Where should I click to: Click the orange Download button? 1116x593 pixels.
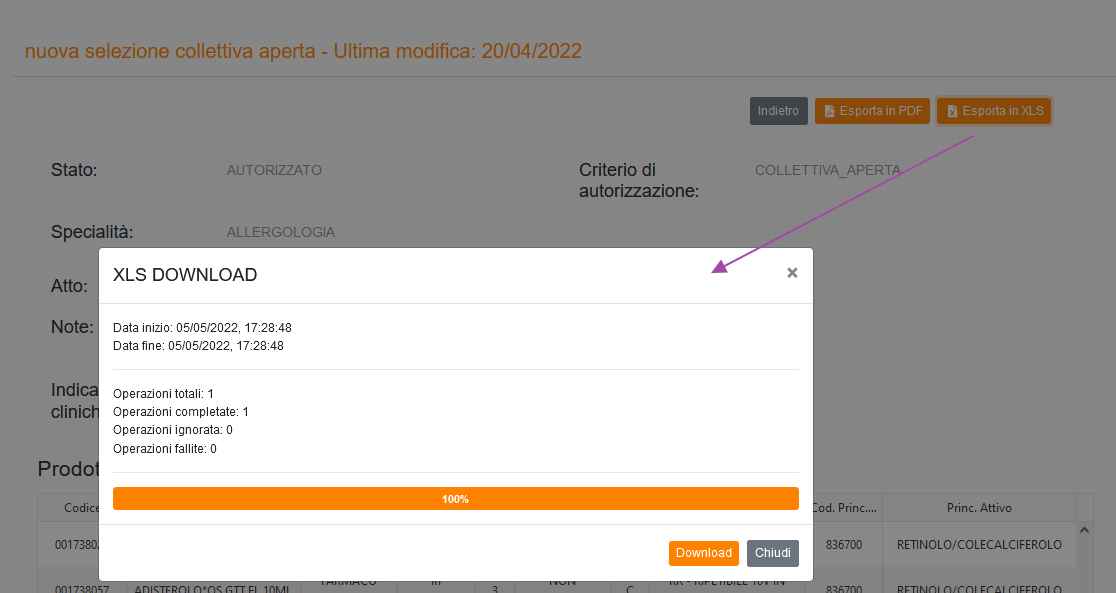(703, 553)
